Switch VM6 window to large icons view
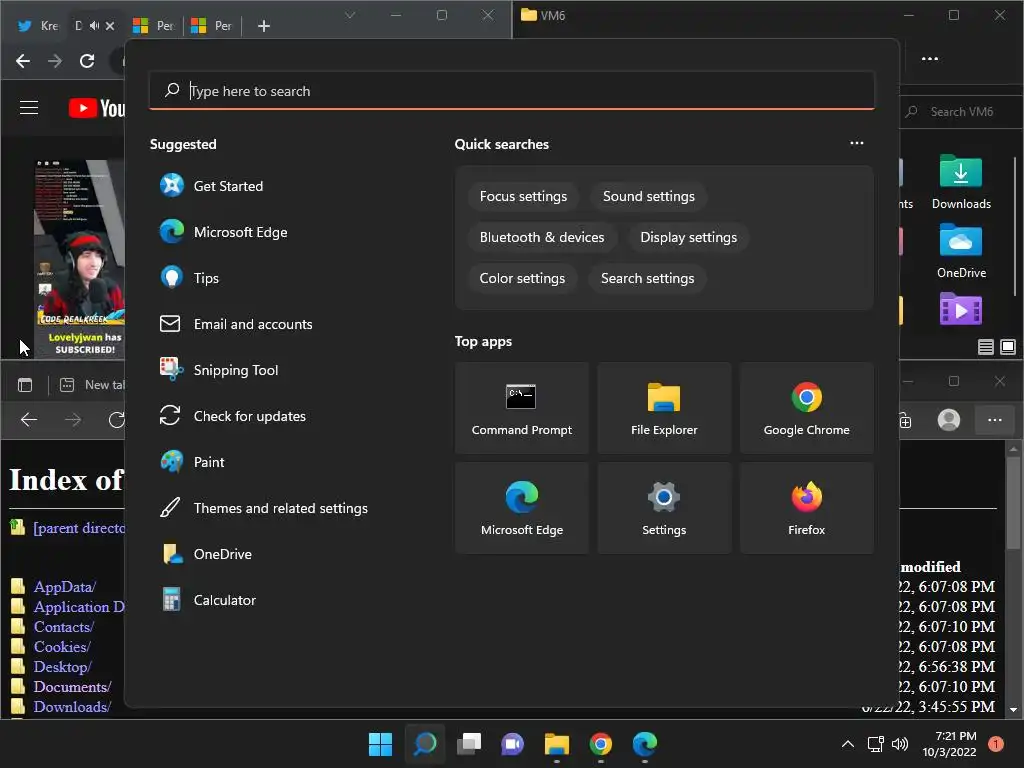The height and width of the screenshot is (768, 1024). 1008,347
